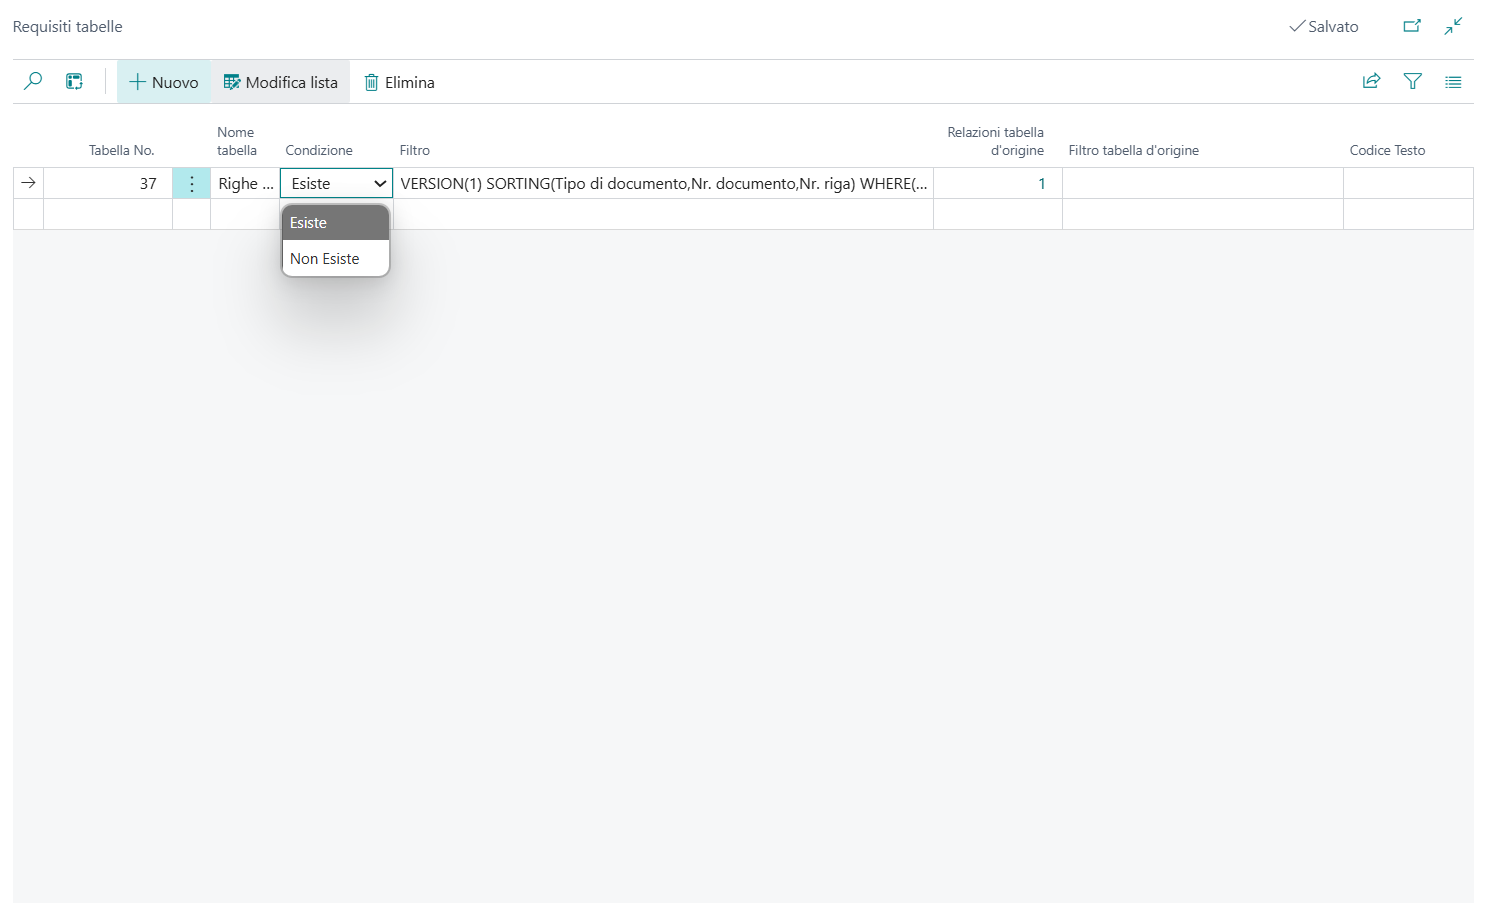Choose Esiste in dropdown list

[x=336, y=223]
